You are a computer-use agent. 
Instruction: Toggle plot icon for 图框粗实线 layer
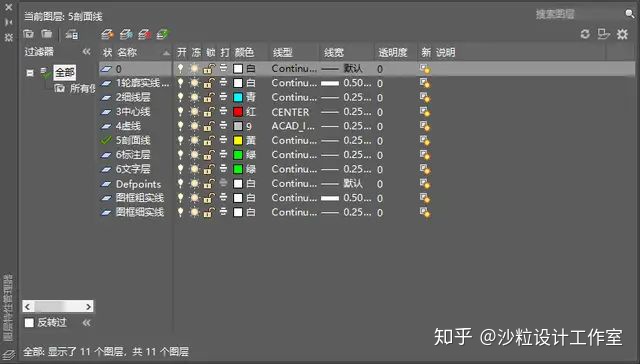pos(223,197)
